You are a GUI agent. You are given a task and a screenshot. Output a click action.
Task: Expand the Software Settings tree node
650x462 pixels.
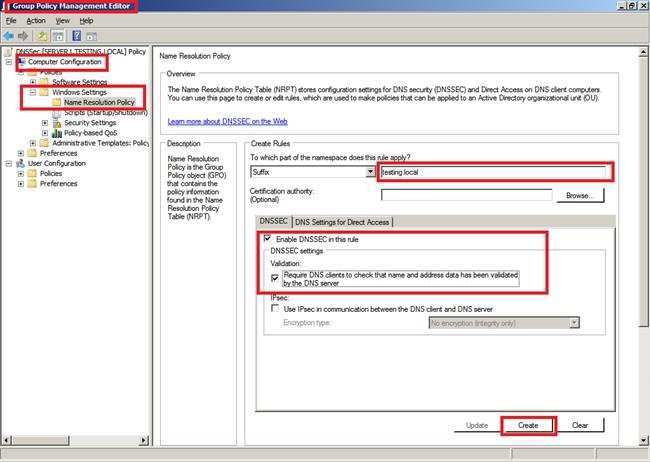(x=33, y=82)
